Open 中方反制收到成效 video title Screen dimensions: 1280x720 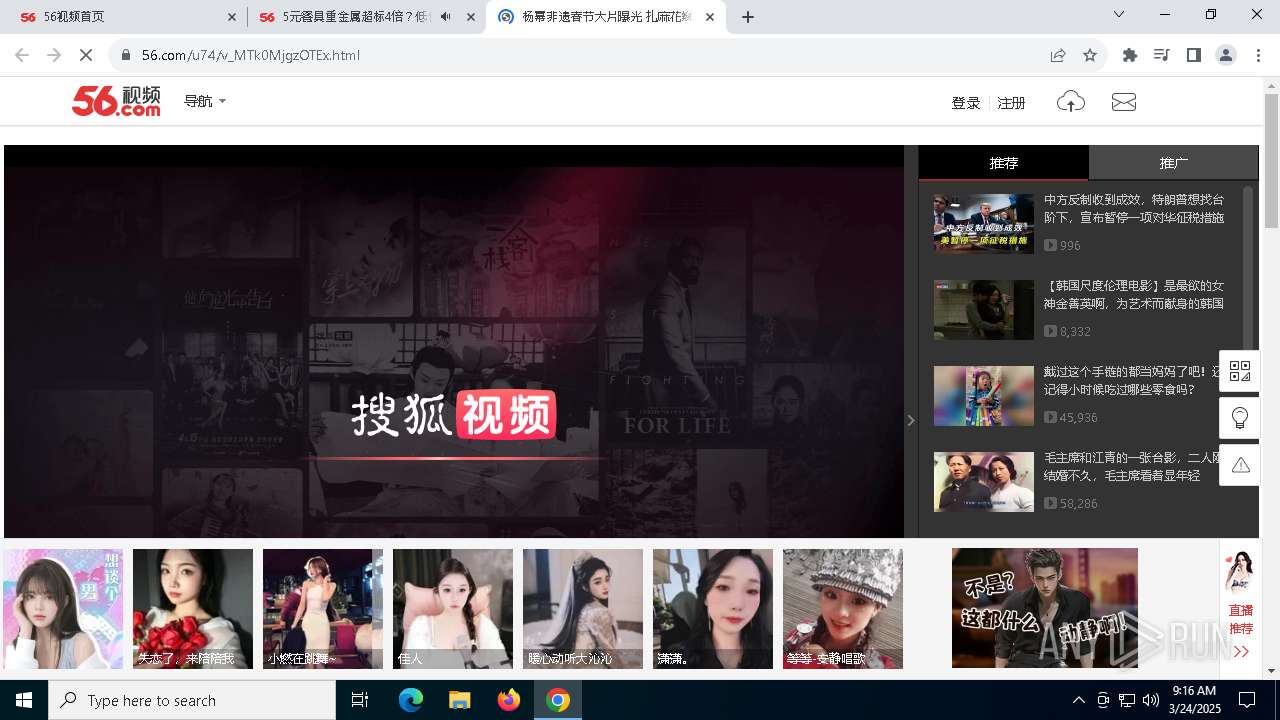pyautogui.click(x=1134, y=208)
